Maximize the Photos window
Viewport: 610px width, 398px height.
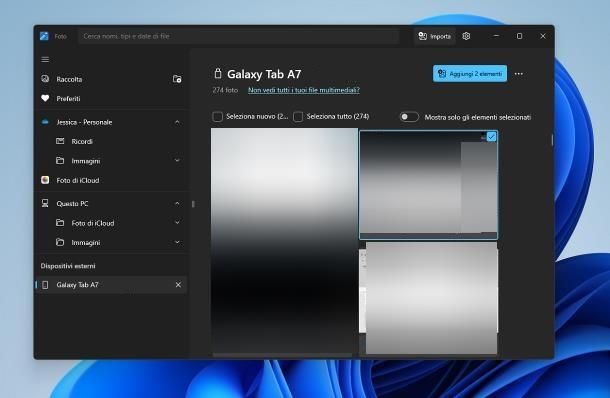[519, 36]
